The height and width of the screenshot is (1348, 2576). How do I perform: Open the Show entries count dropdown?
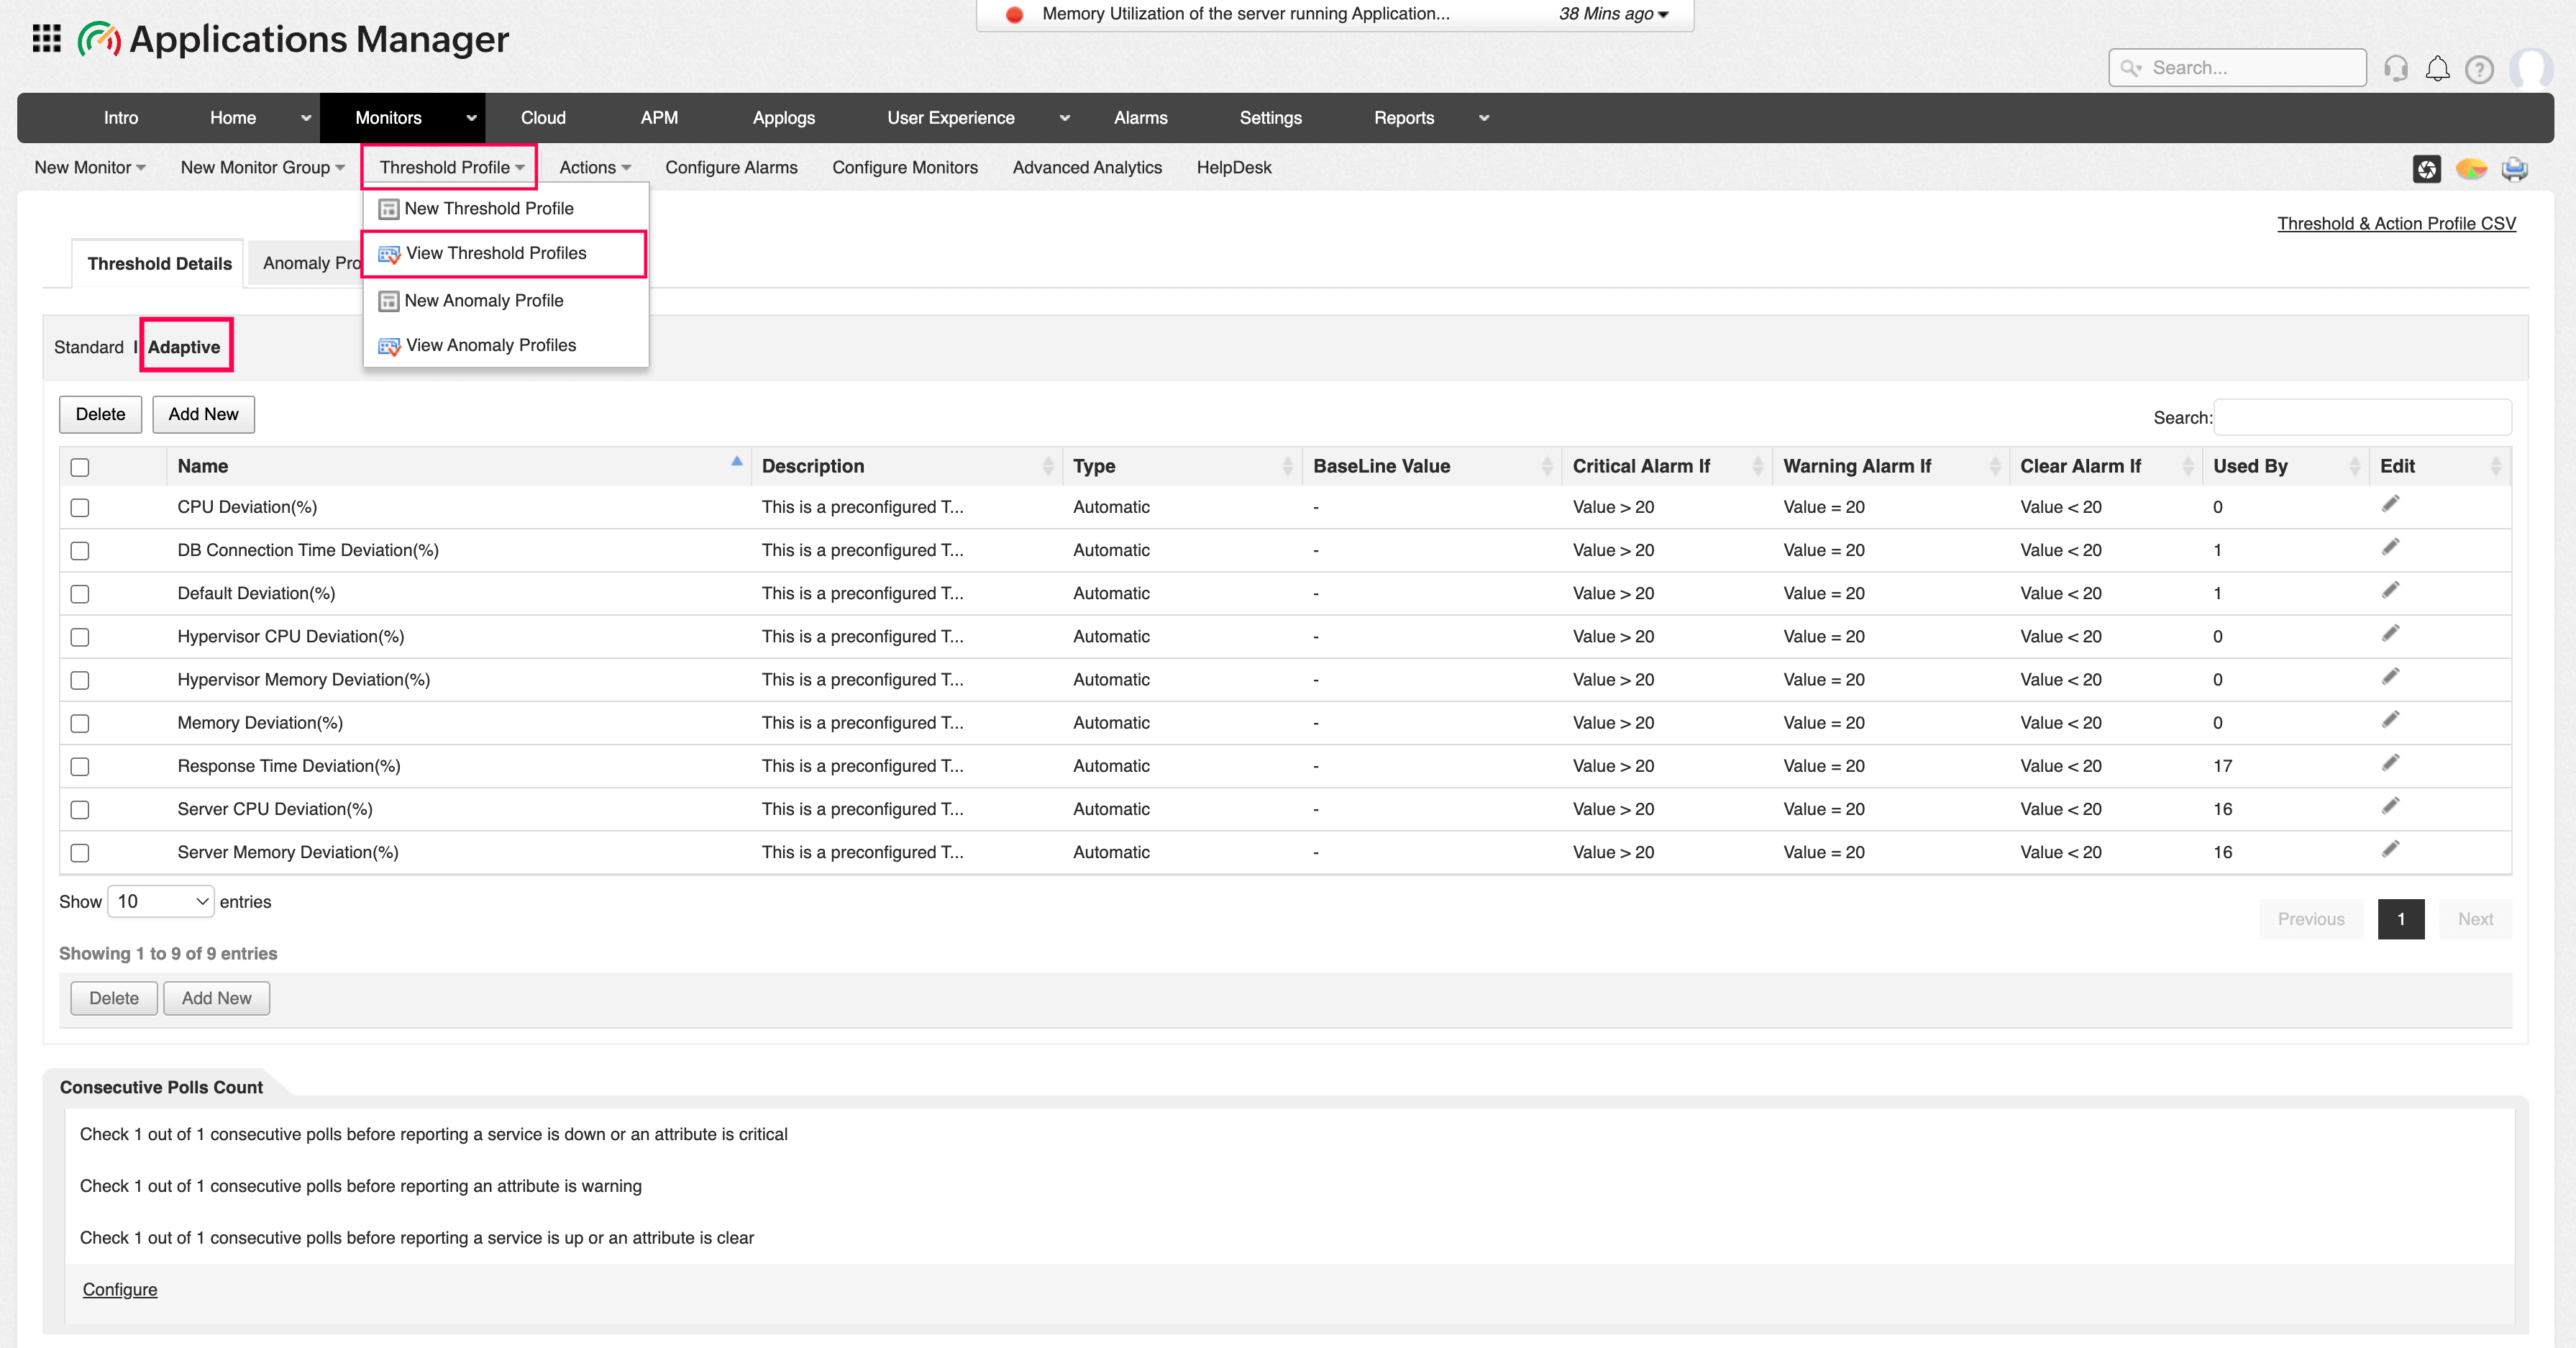[161, 901]
